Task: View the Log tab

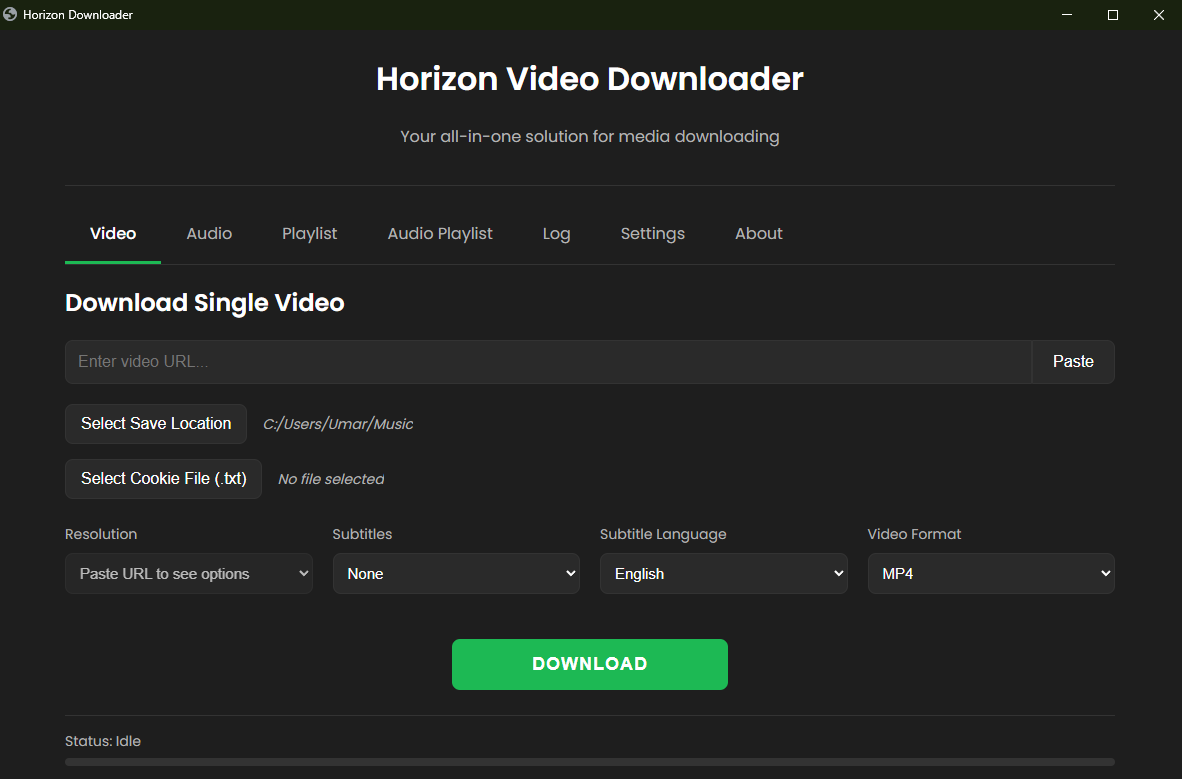Action: [x=556, y=234]
